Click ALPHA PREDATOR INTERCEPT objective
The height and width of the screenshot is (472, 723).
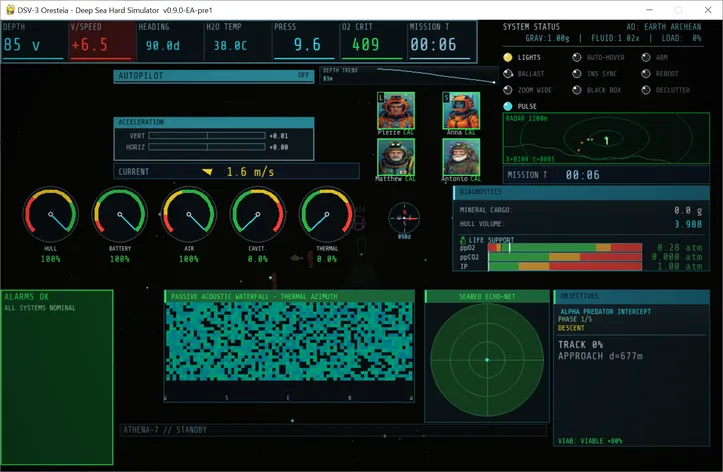[x=605, y=312]
